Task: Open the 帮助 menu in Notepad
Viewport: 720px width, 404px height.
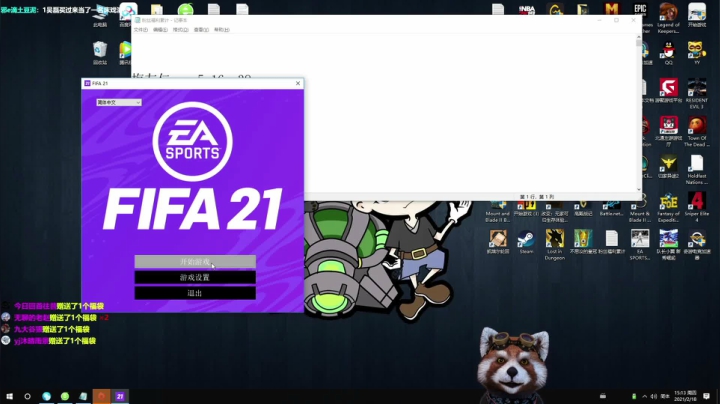Action: coord(222,30)
